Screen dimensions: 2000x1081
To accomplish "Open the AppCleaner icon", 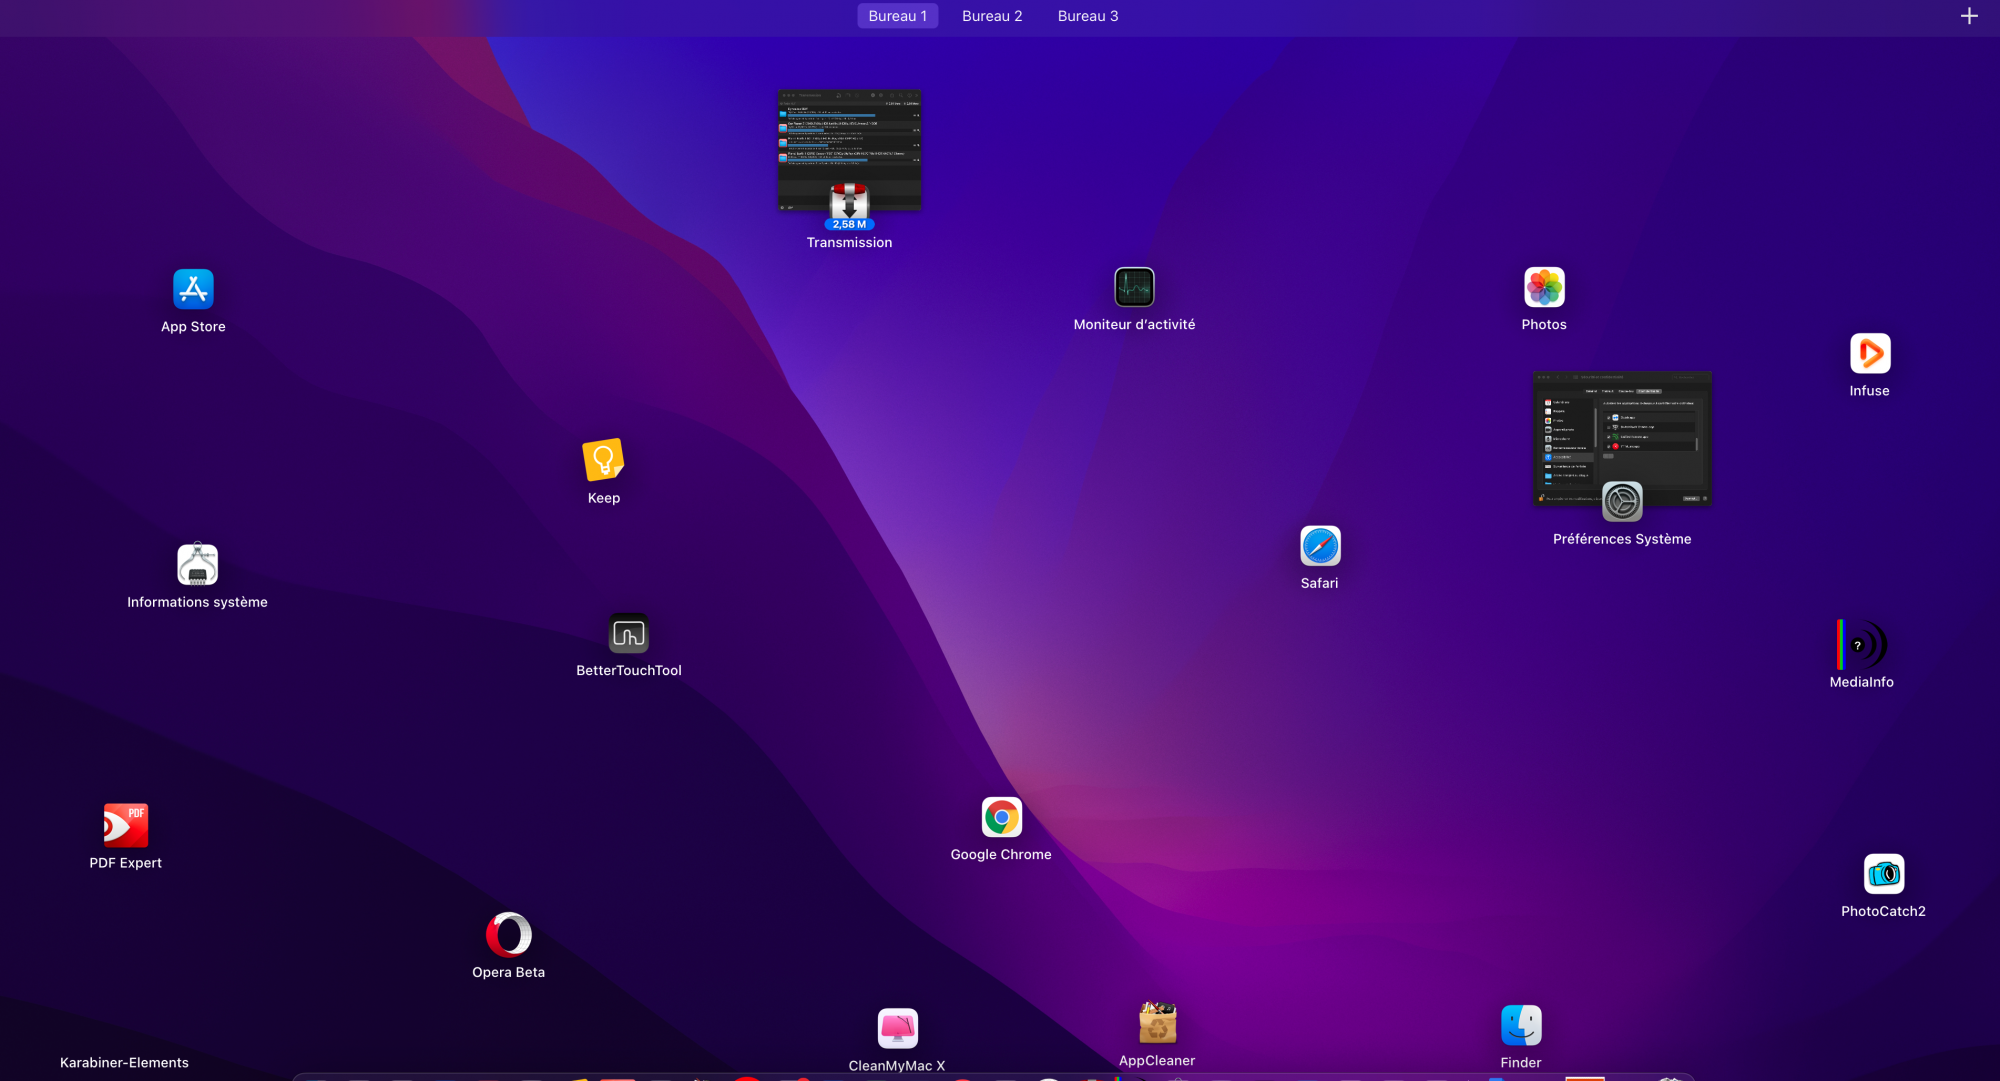I will 1157,1023.
